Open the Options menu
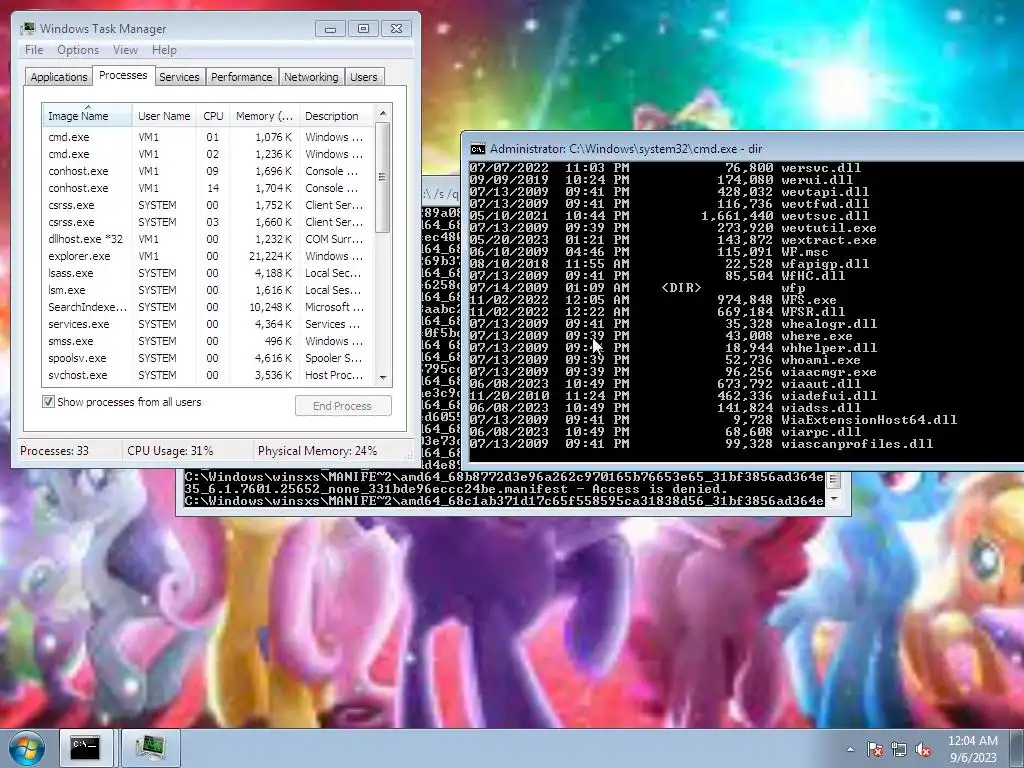 point(78,50)
